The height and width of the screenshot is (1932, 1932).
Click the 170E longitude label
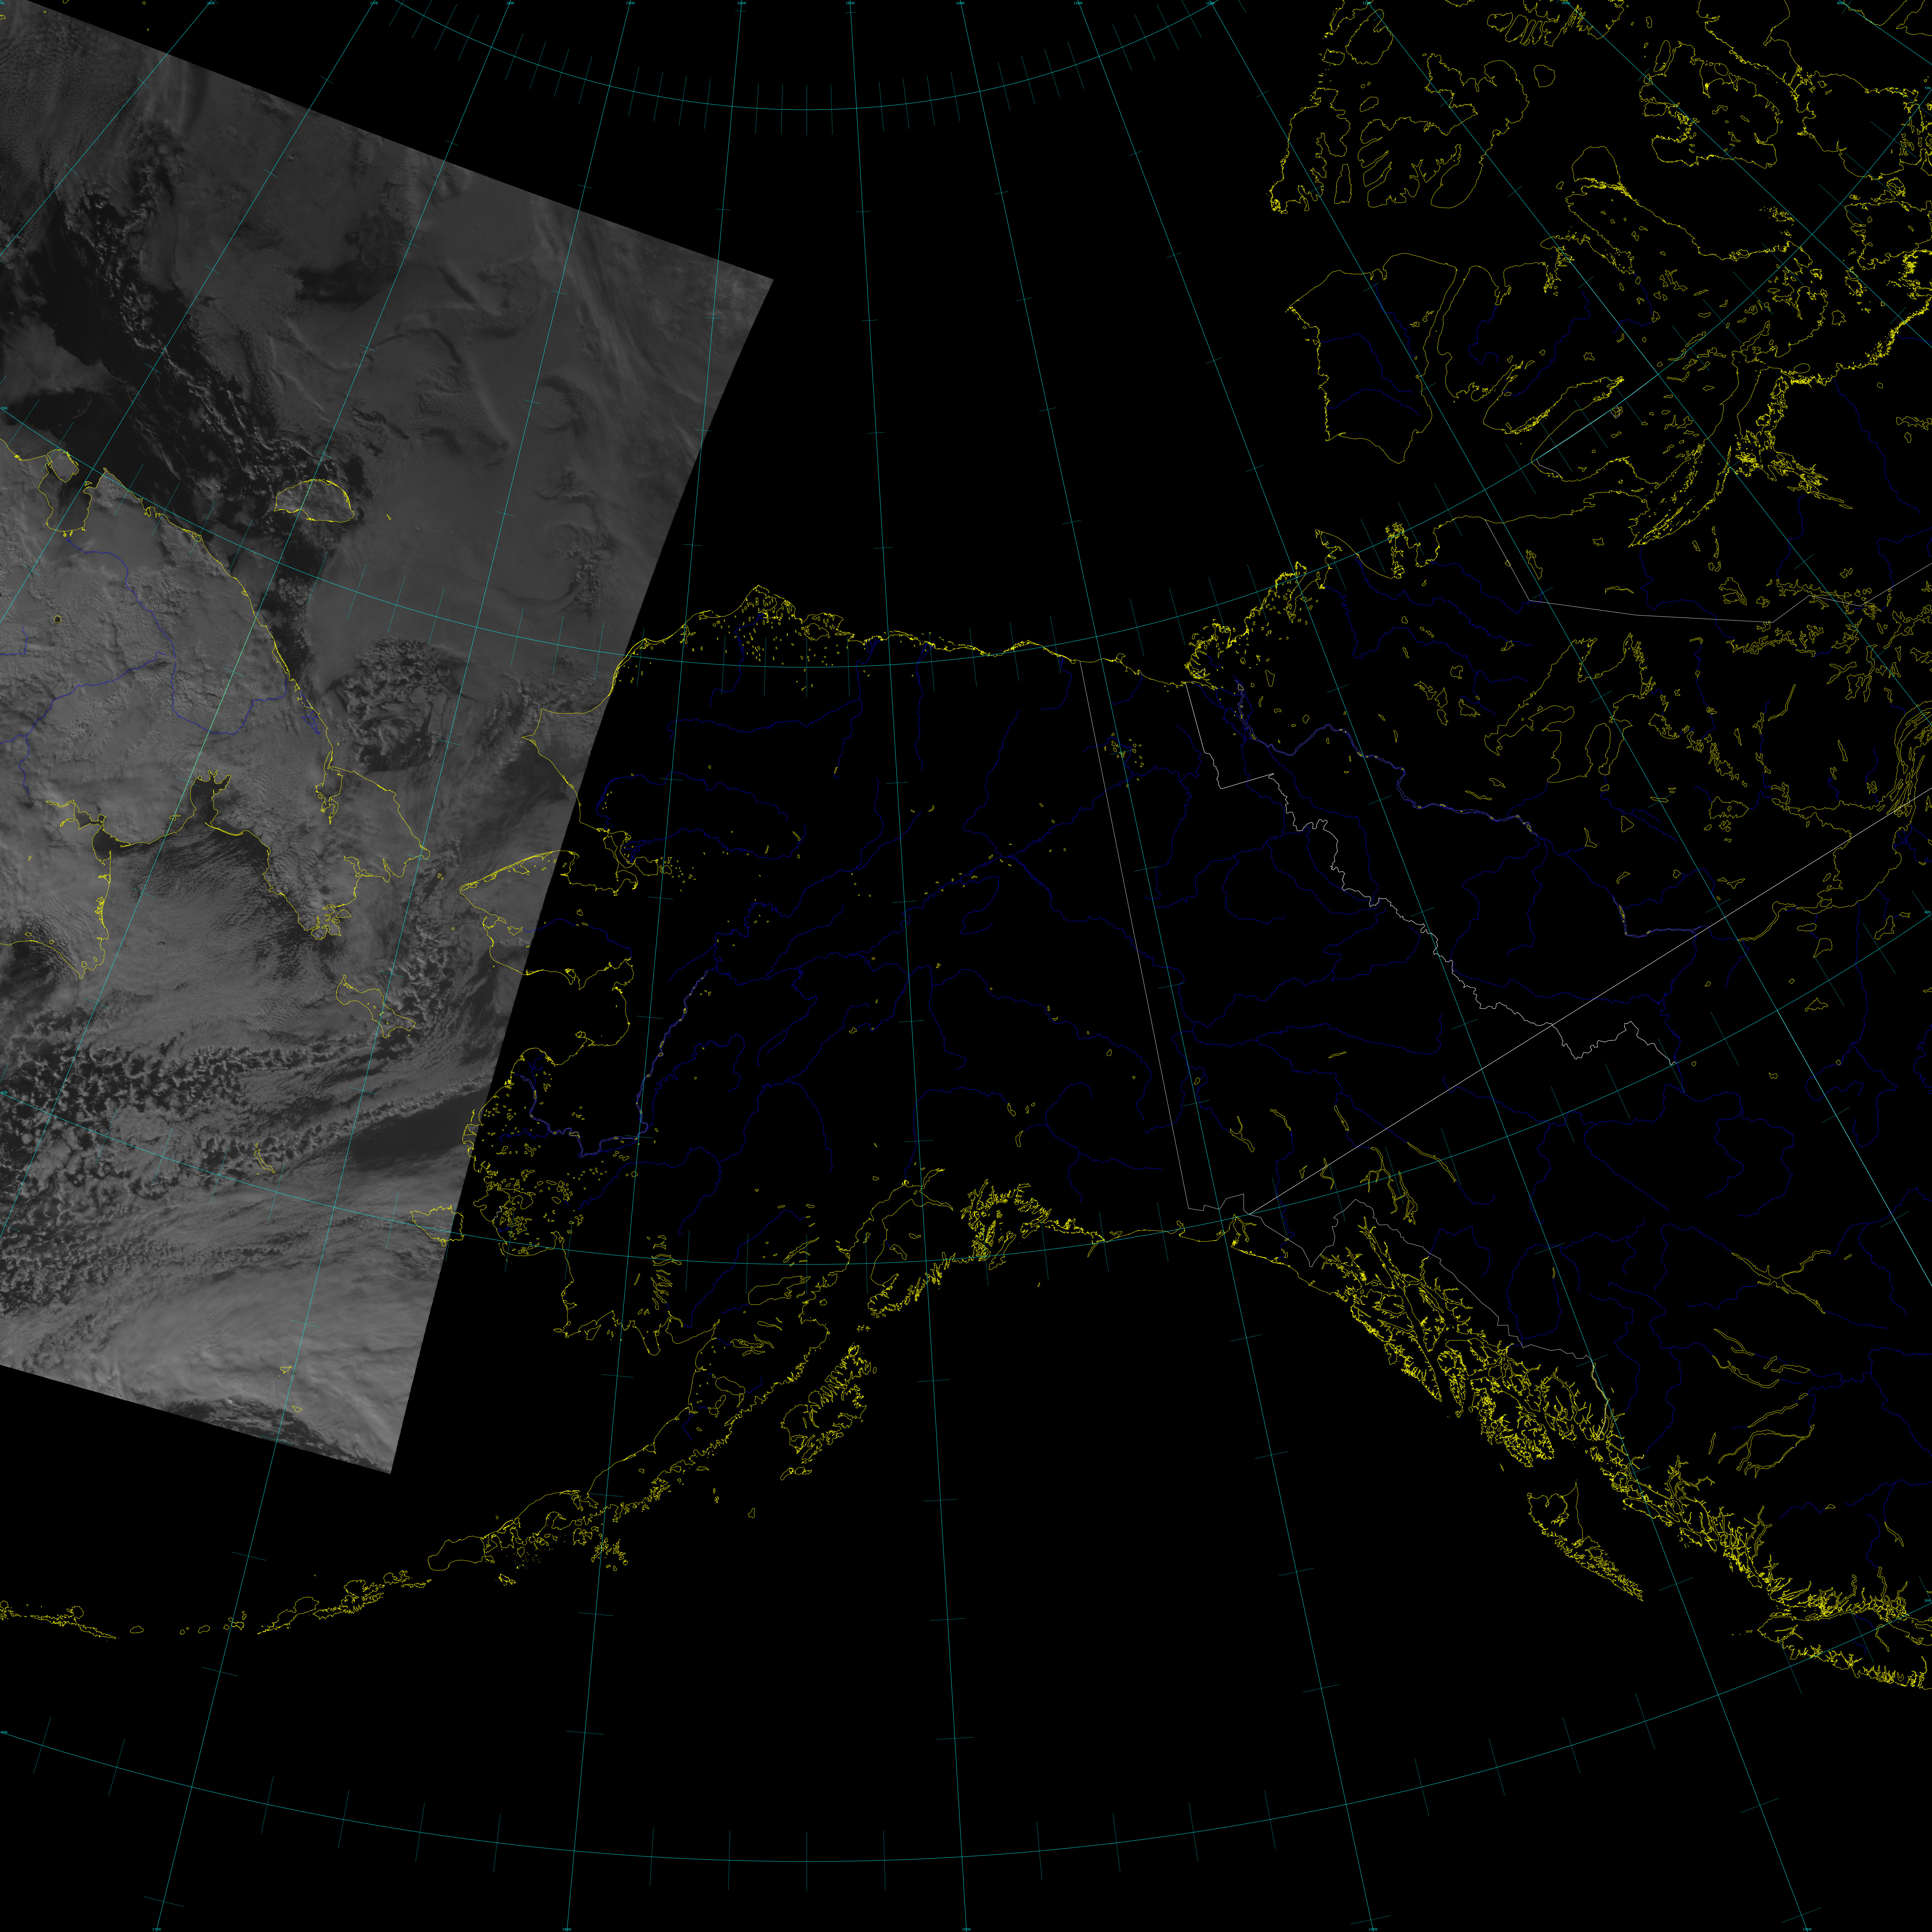click(x=374, y=3)
